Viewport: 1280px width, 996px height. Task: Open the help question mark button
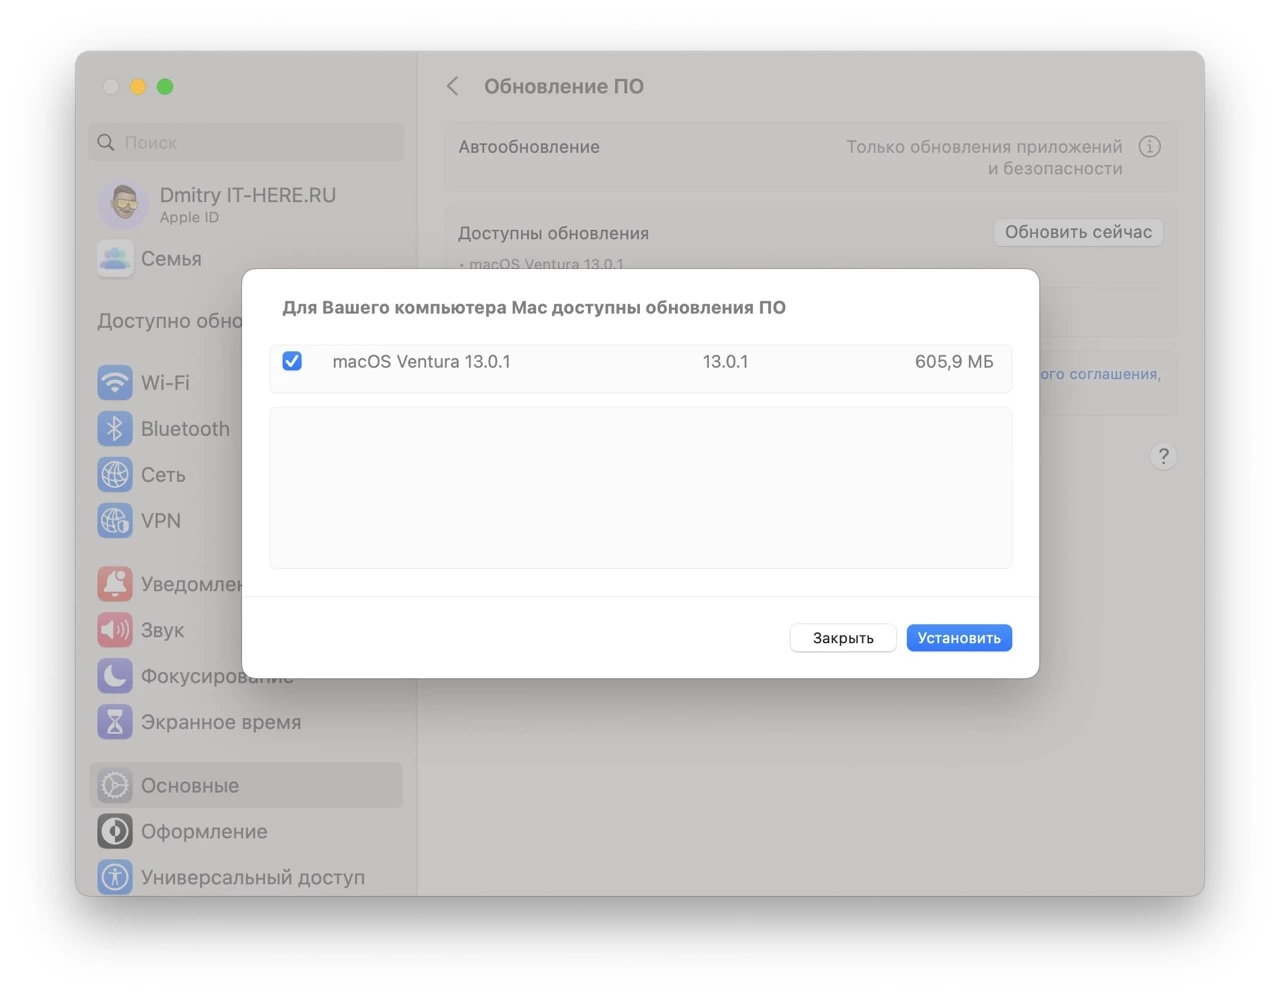tap(1163, 456)
